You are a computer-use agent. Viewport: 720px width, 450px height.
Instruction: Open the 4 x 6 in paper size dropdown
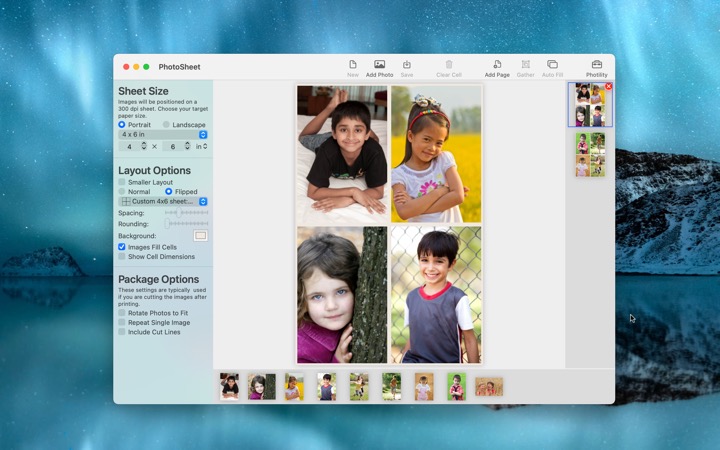tap(163, 135)
